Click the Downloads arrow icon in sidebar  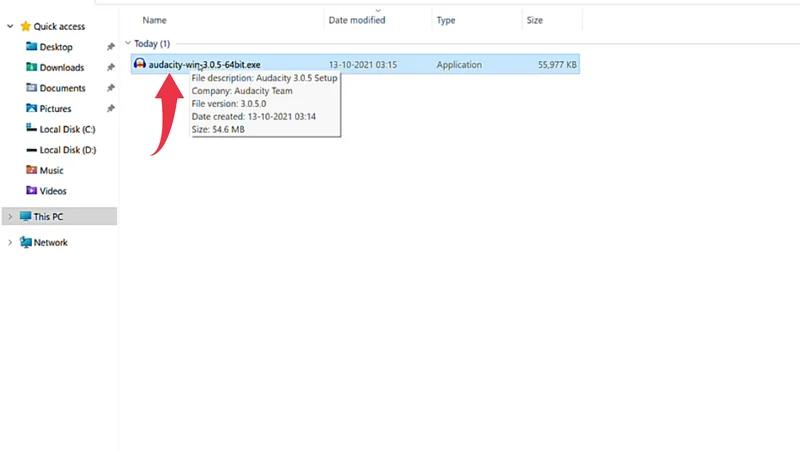31,68
